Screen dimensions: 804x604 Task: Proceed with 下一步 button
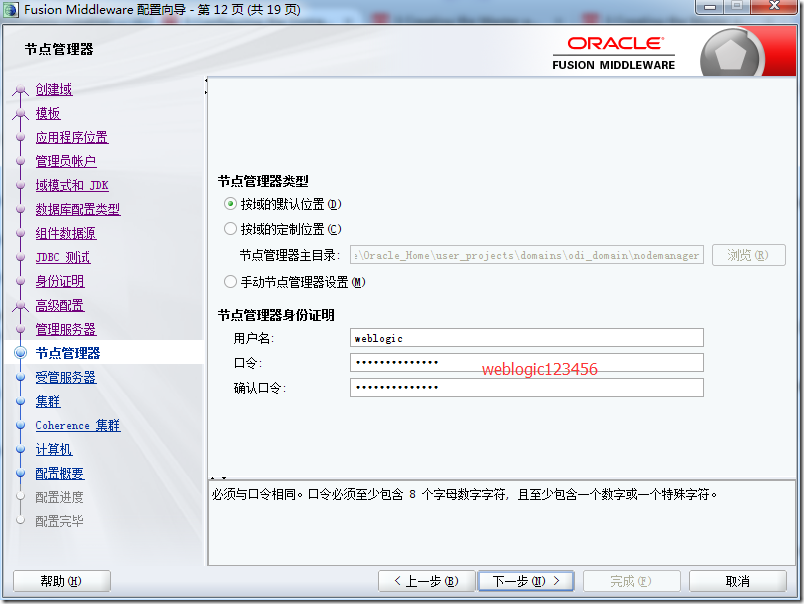coord(526,581)
